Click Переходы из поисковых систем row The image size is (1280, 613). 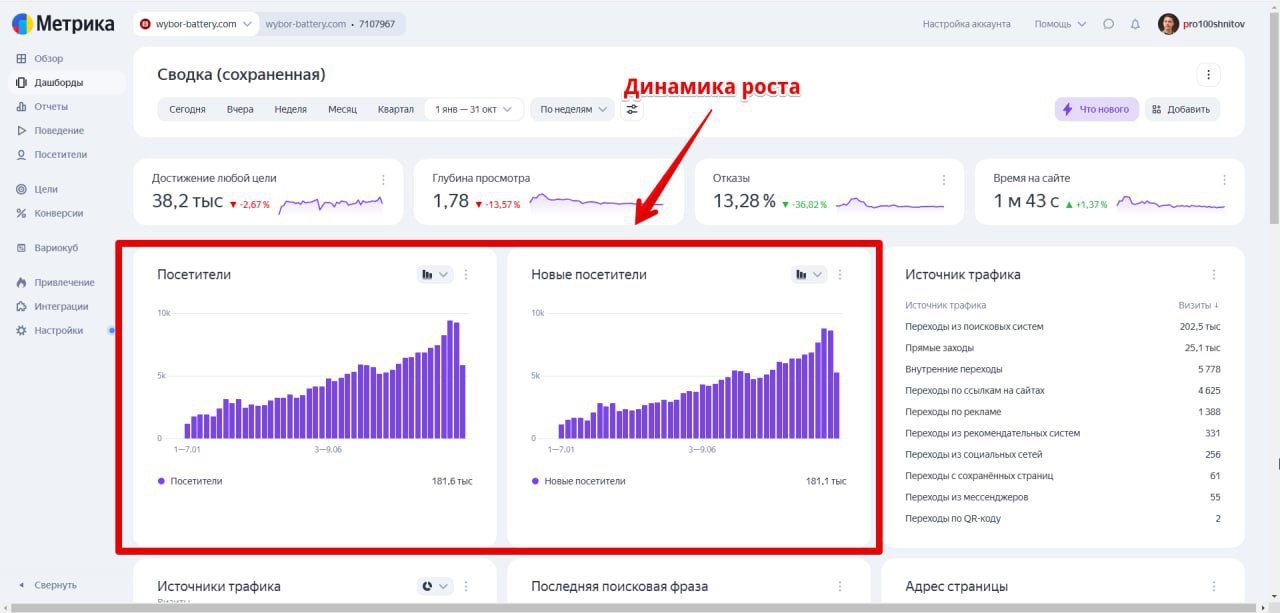click(x=1062, y=326)
